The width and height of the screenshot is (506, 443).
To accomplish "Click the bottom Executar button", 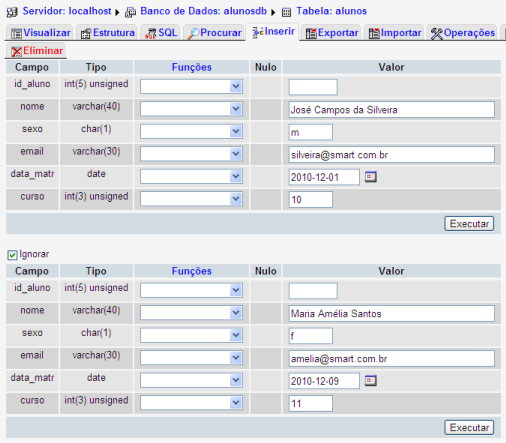I will [x=469, y=427].
